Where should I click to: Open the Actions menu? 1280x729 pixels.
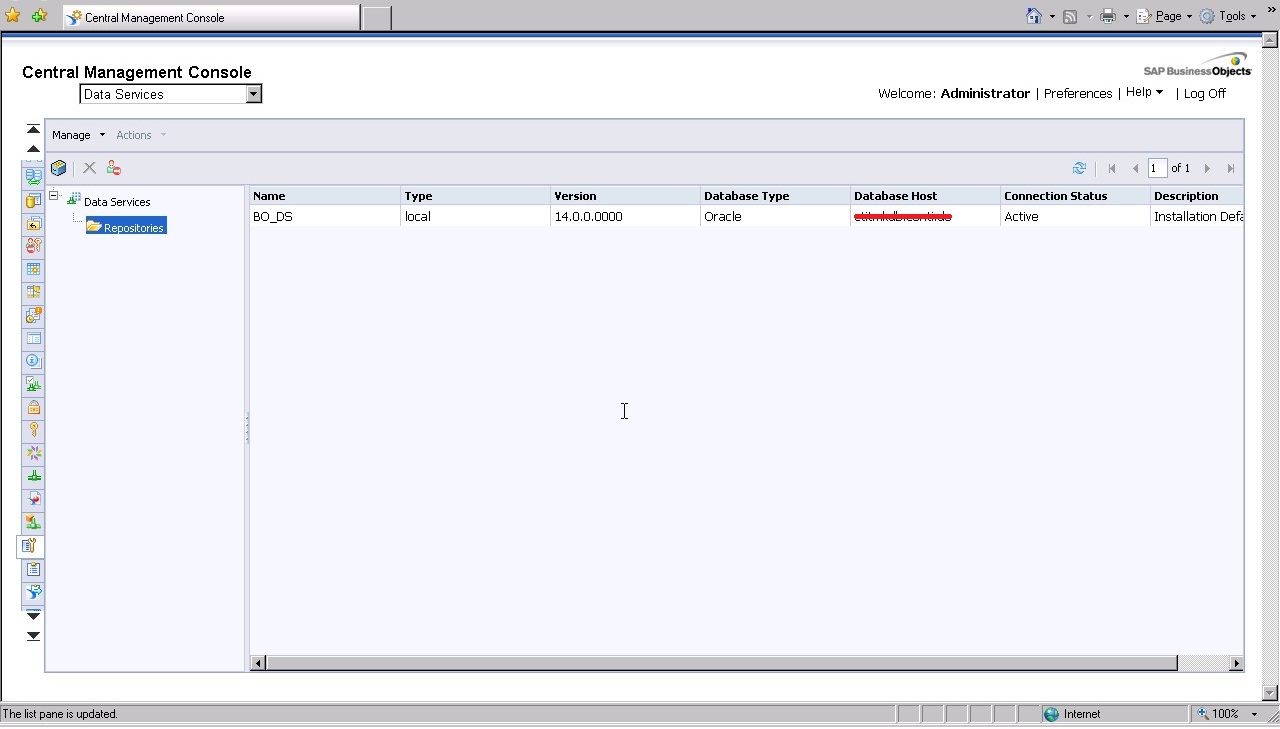click(x=134, y=134)
